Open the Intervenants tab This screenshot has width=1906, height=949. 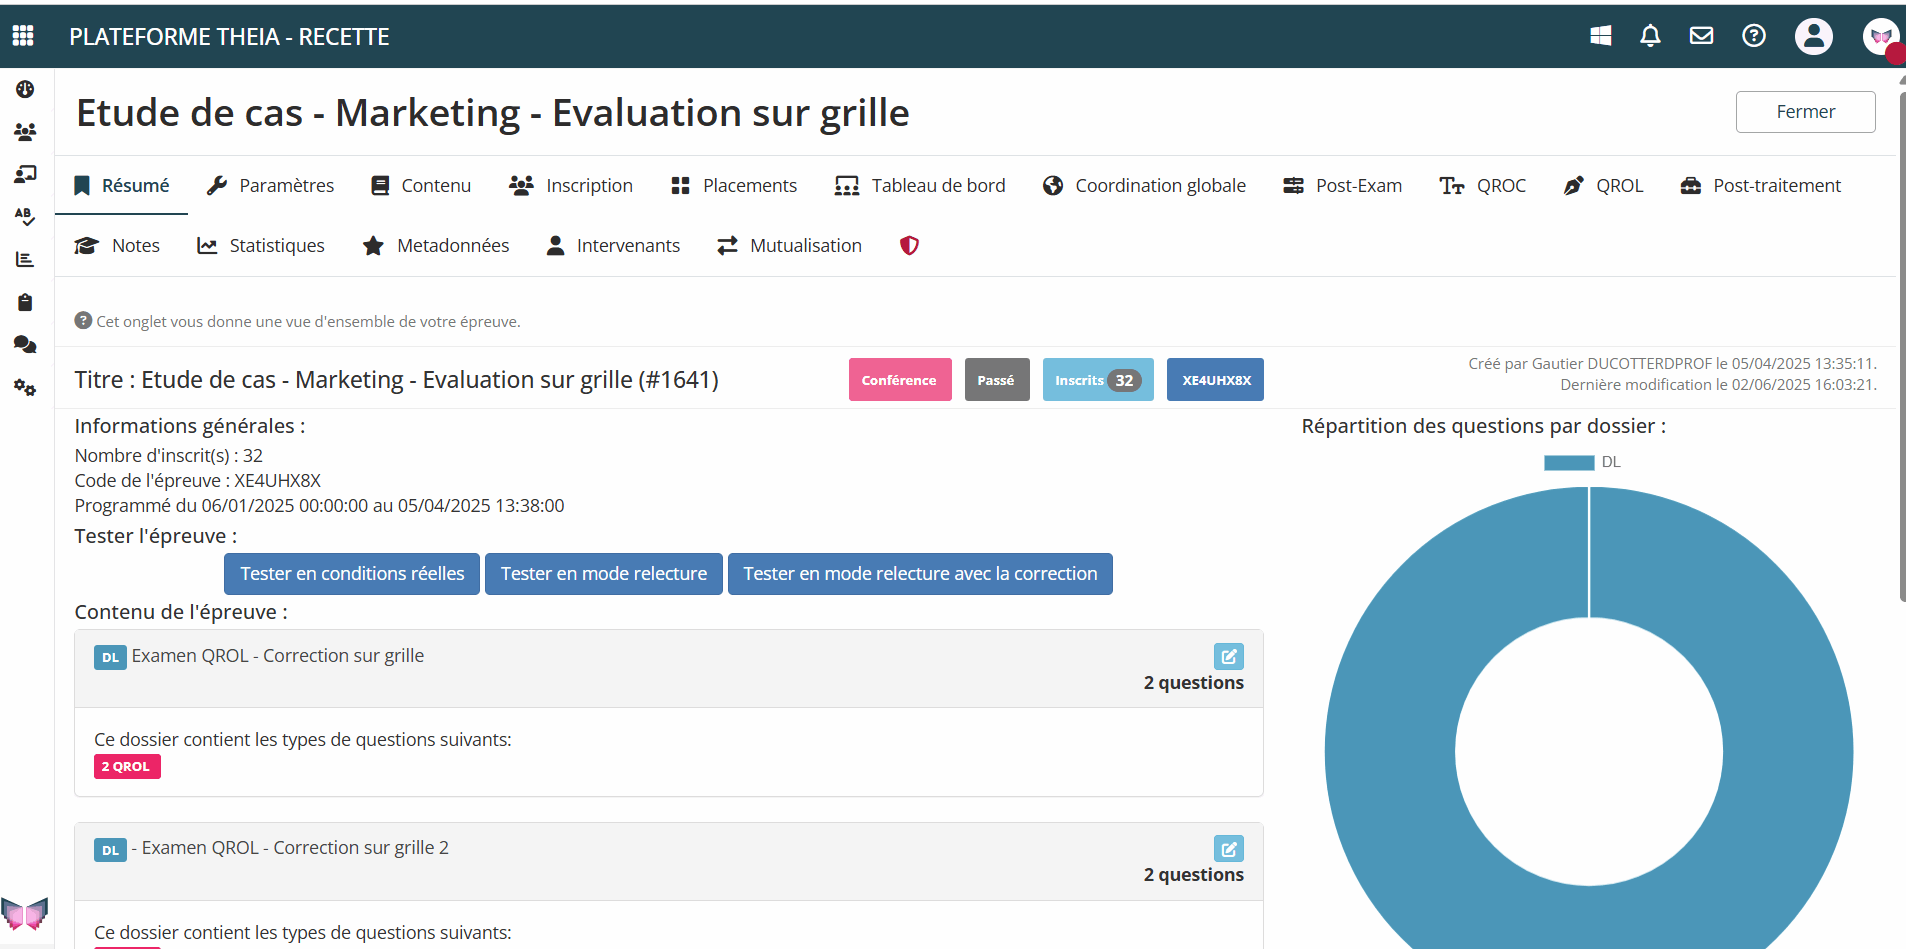click(613, 245)
